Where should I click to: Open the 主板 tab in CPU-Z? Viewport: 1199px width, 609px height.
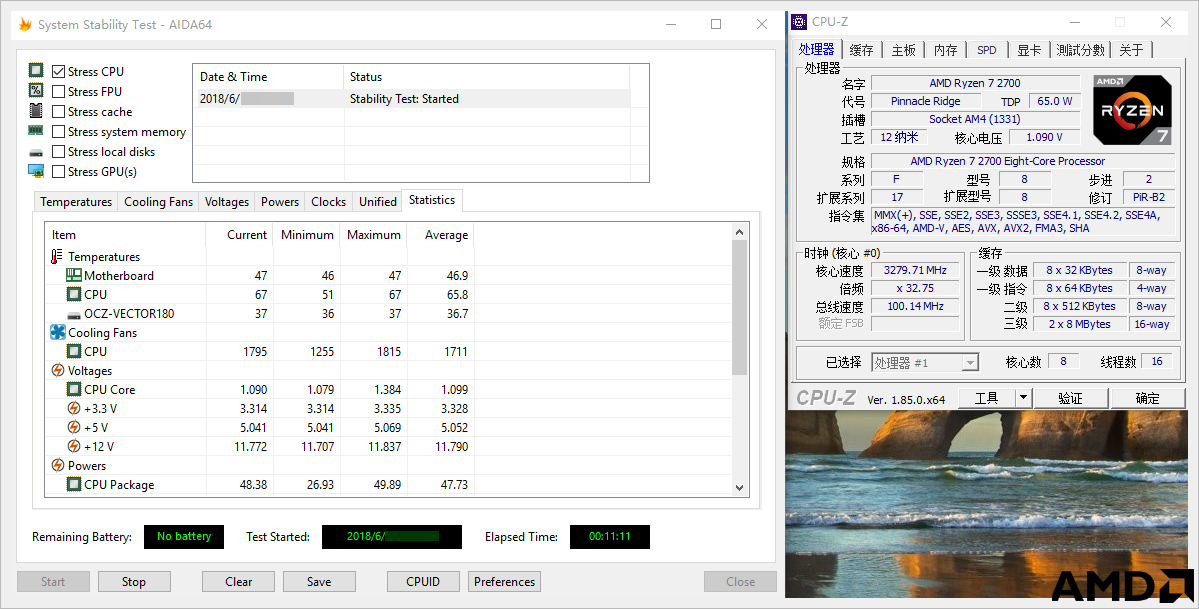click(903, 50)
